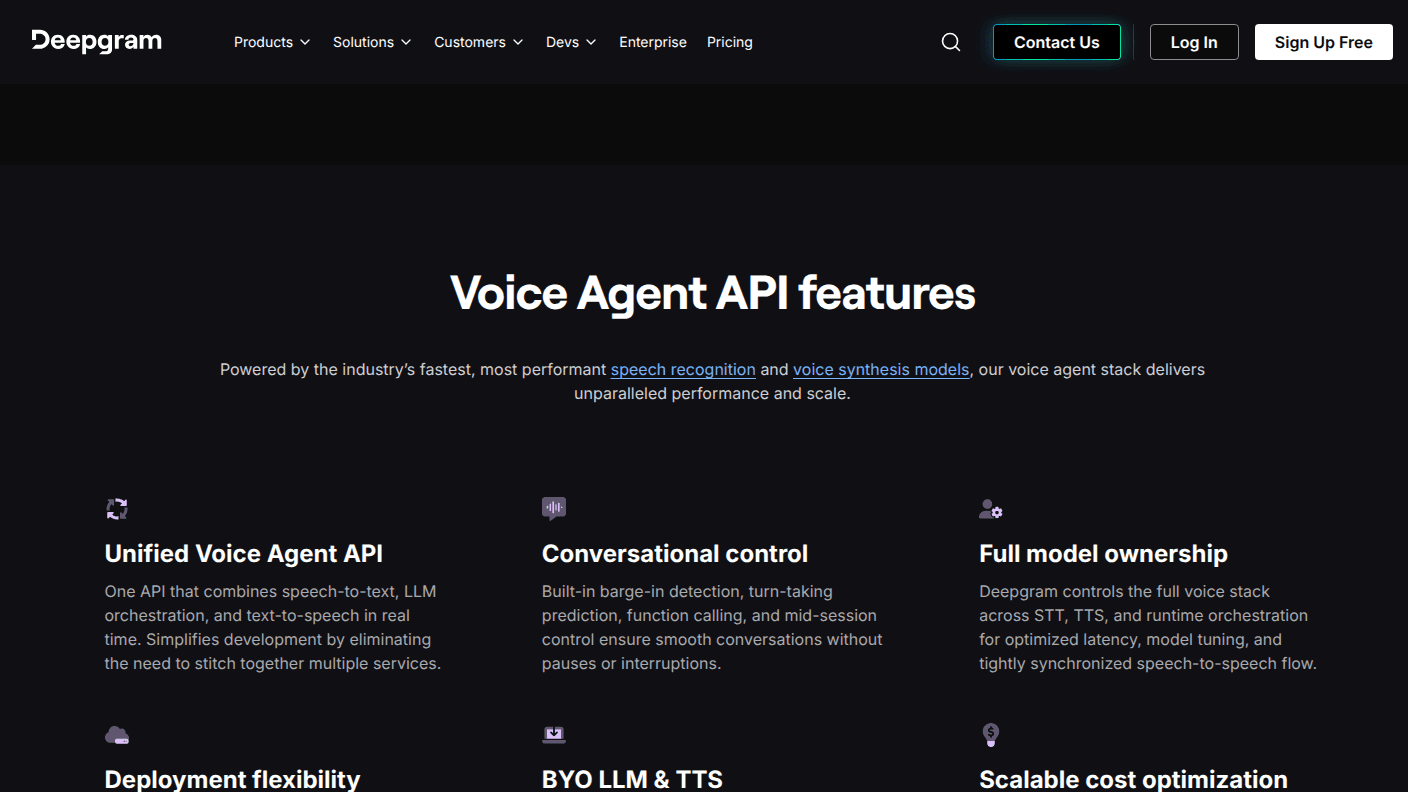
Task: Click the Contact Us button
Action: (x=1057, y=42)
